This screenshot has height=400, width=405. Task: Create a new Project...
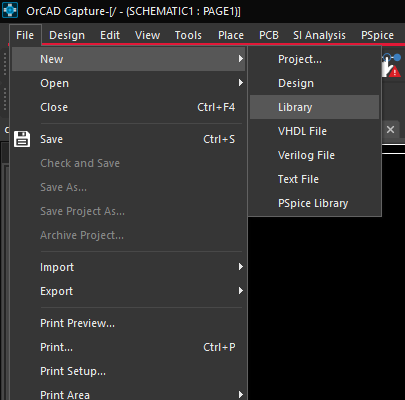pos(314,59)
